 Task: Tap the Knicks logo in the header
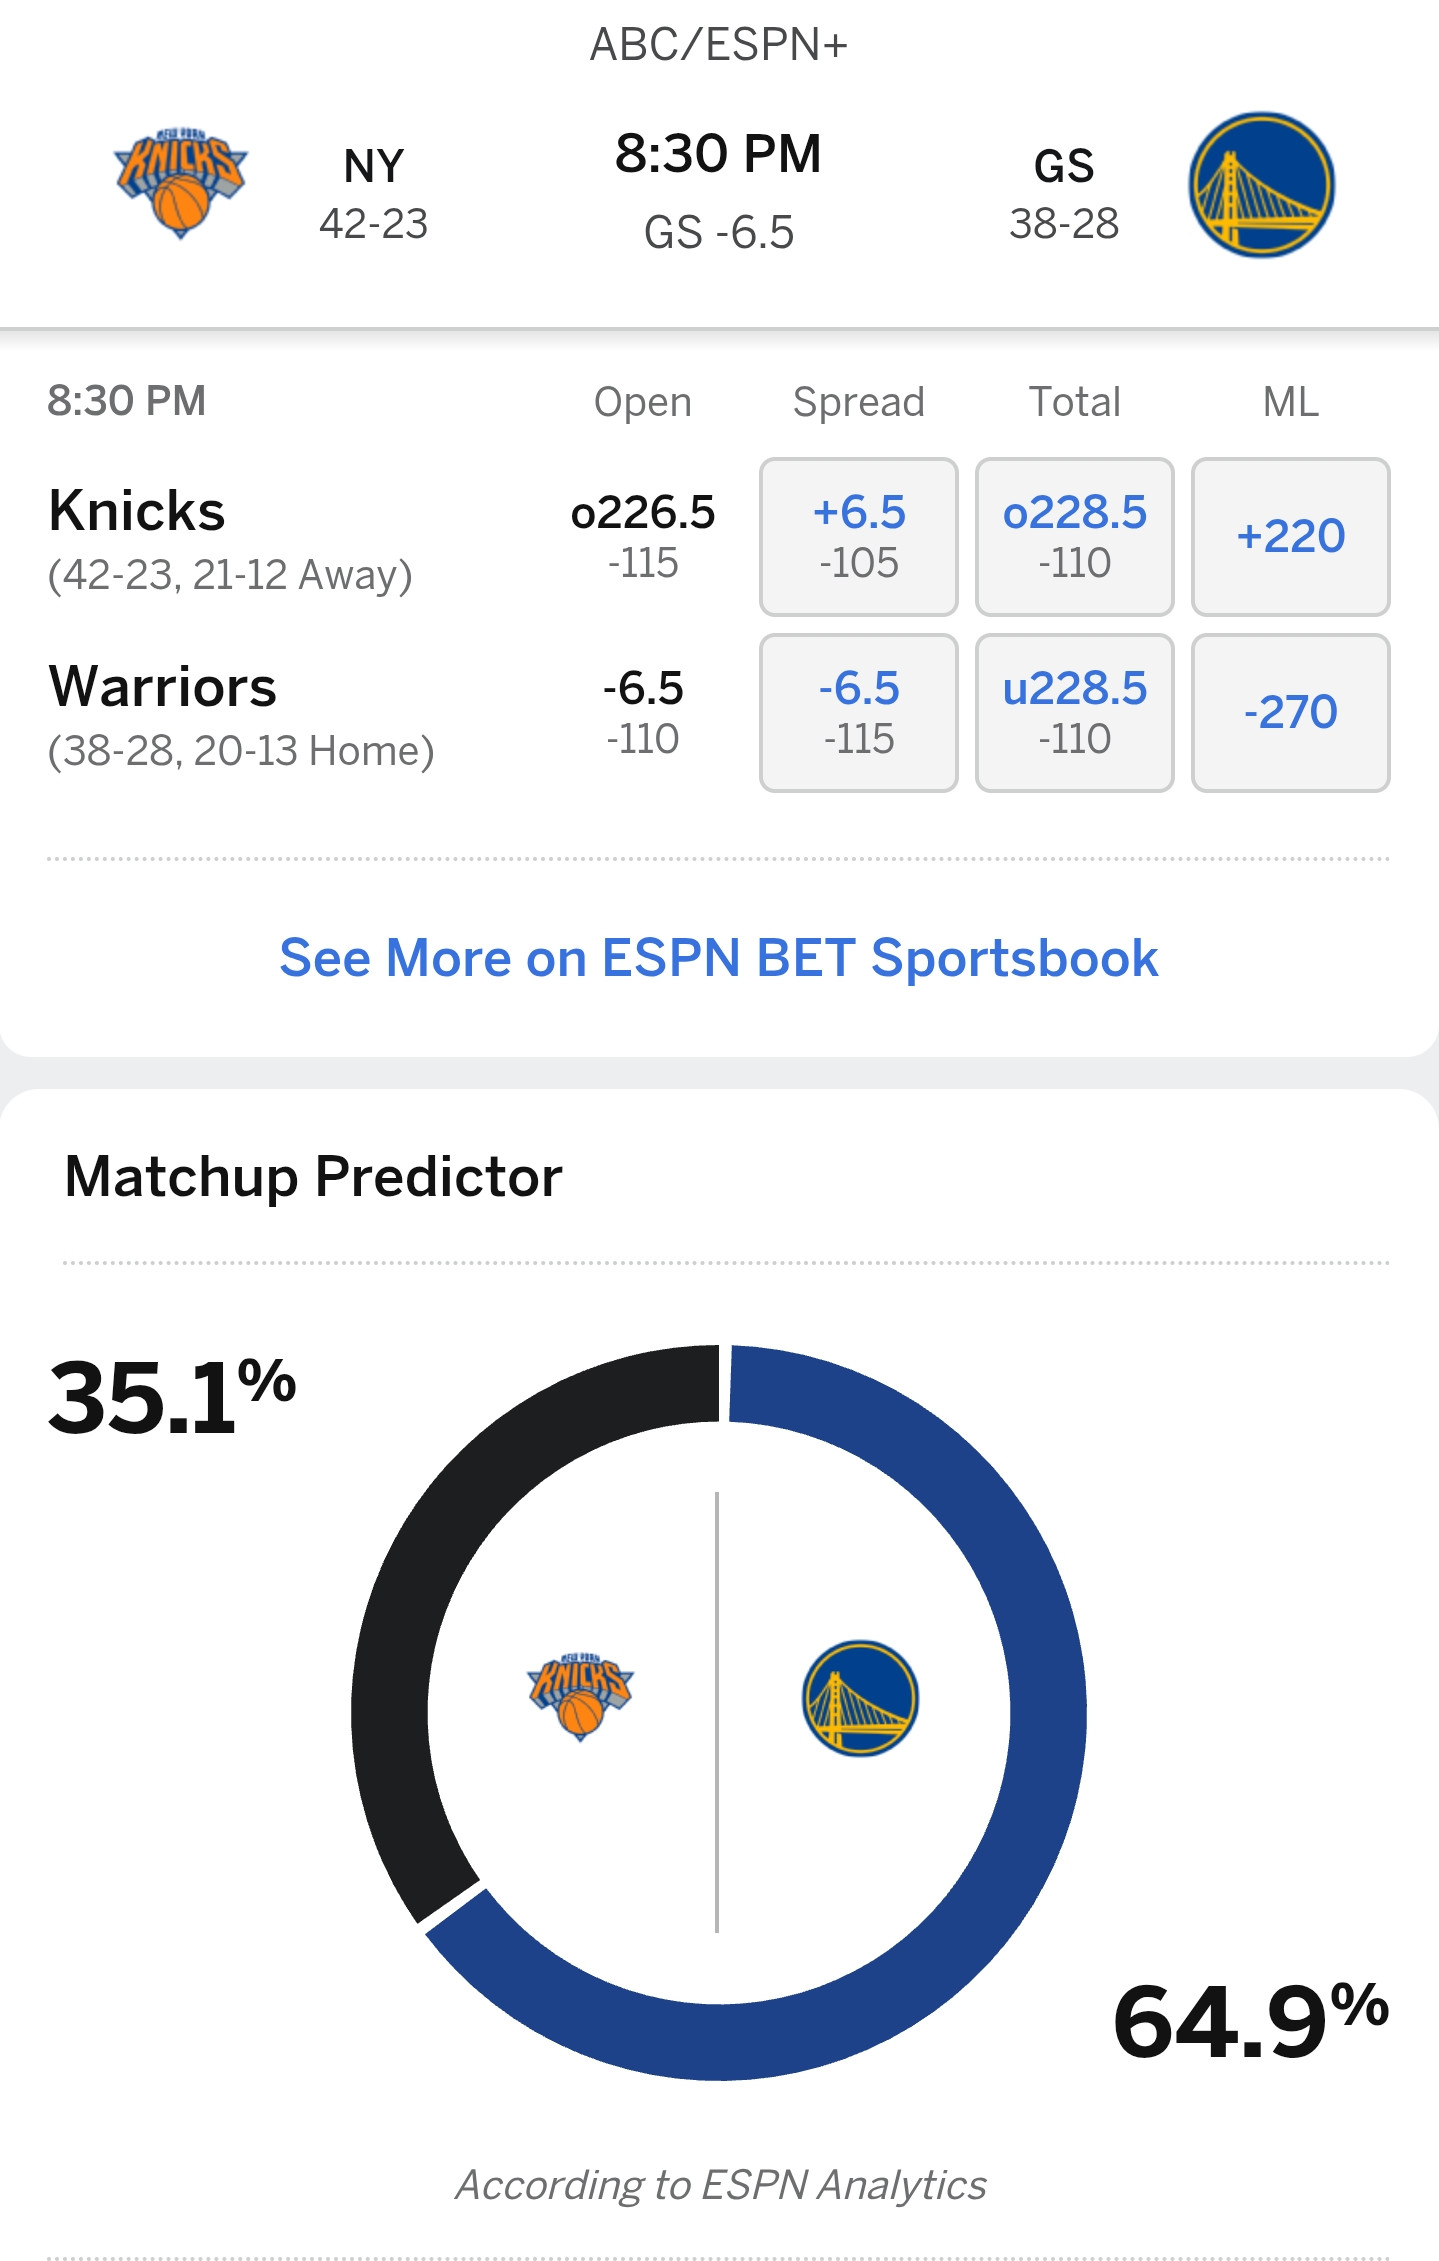[x=181, y=183]
